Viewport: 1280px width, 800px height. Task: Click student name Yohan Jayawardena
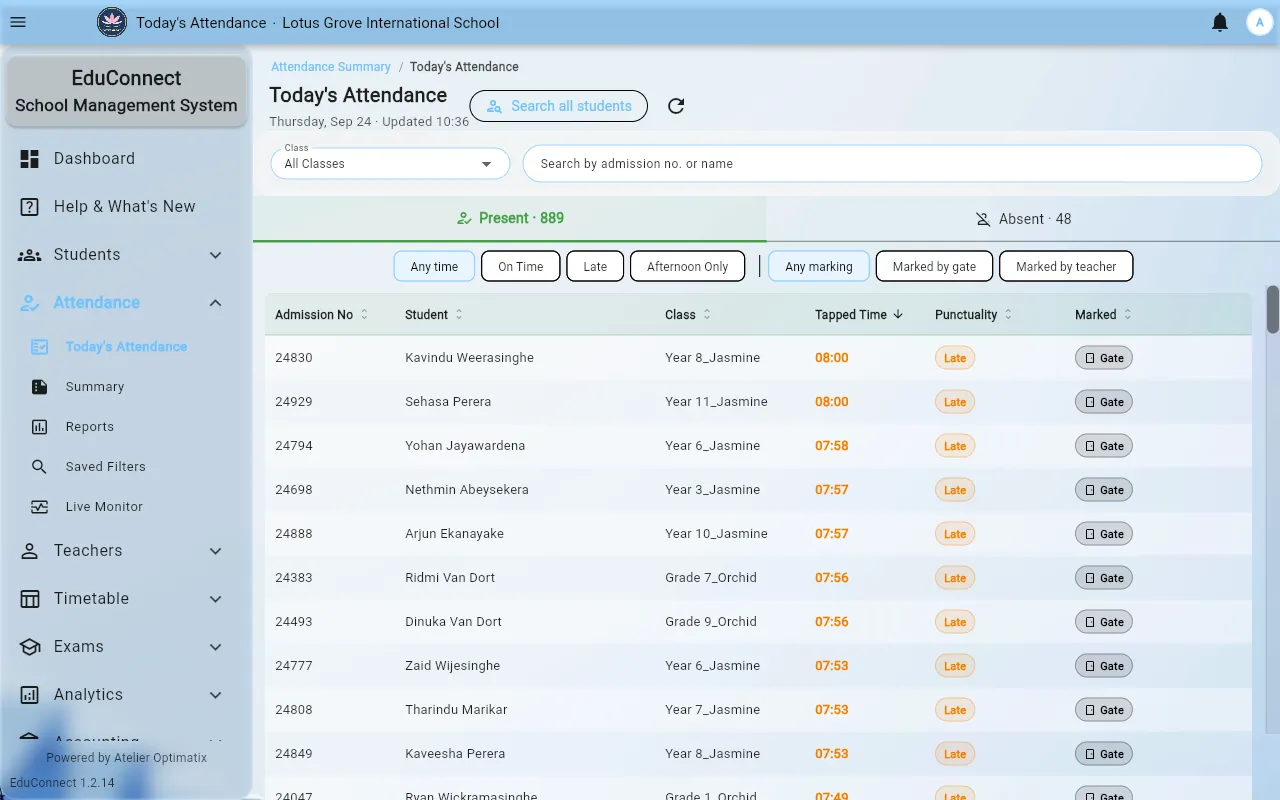coord(465,446)
